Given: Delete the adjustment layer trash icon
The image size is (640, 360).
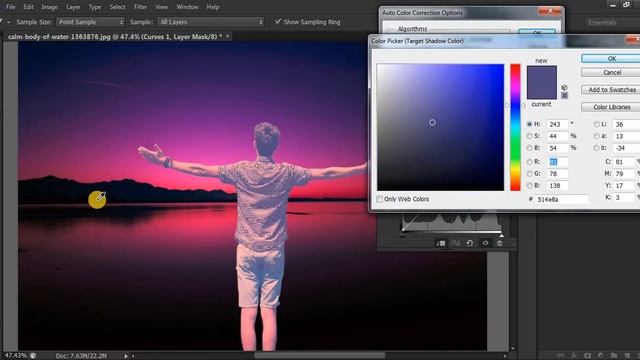Looking at the screenshot, I should click(x=499, y=243).
